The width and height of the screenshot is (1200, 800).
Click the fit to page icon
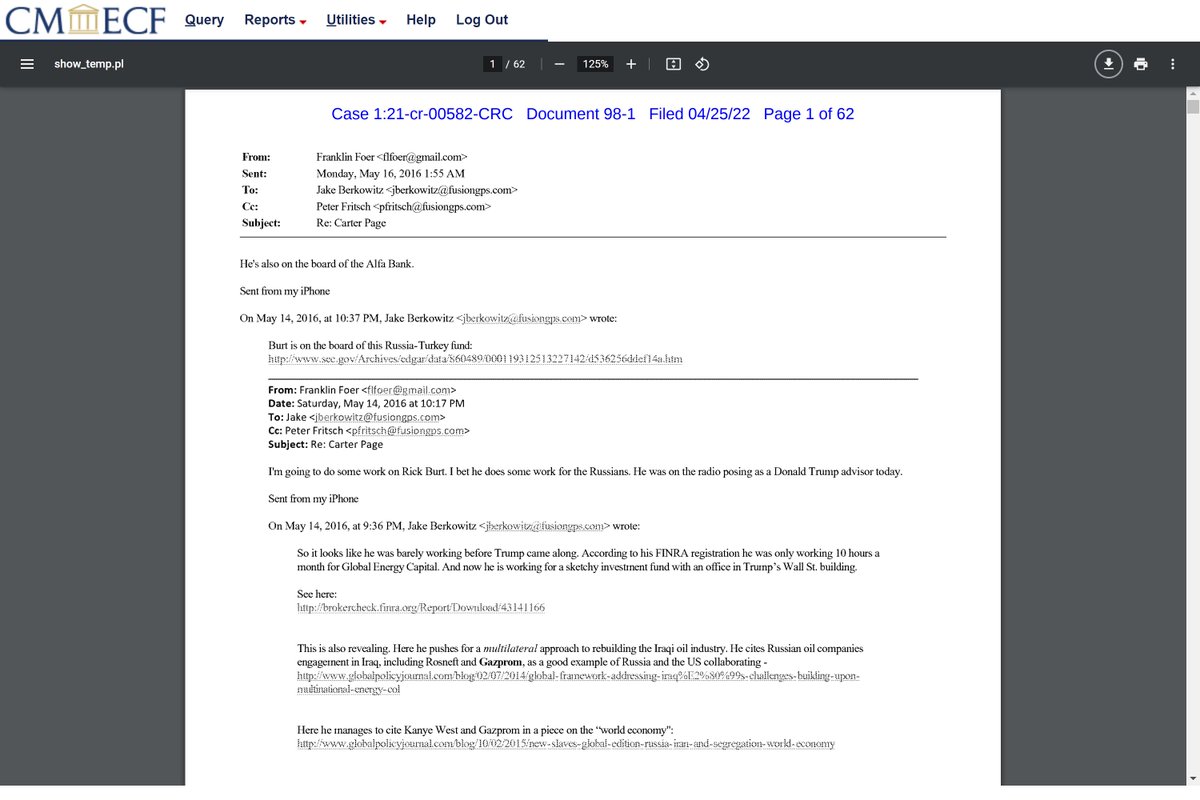pos(673,64)
